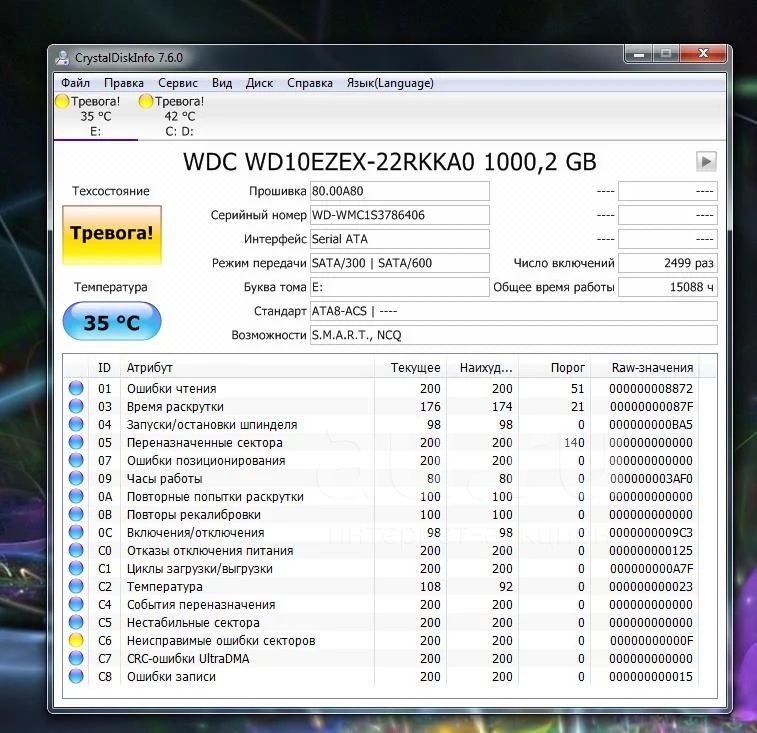Click raw value 00000000000F
The width and height of the screenshot is (757, 733).
point(651,641)
